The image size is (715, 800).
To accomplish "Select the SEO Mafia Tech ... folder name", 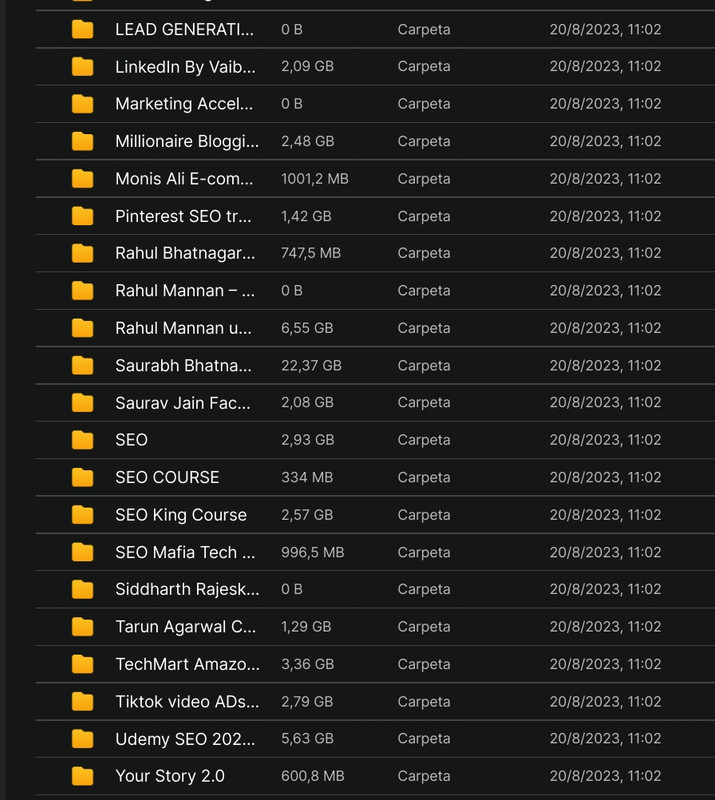I will (185, 552).
